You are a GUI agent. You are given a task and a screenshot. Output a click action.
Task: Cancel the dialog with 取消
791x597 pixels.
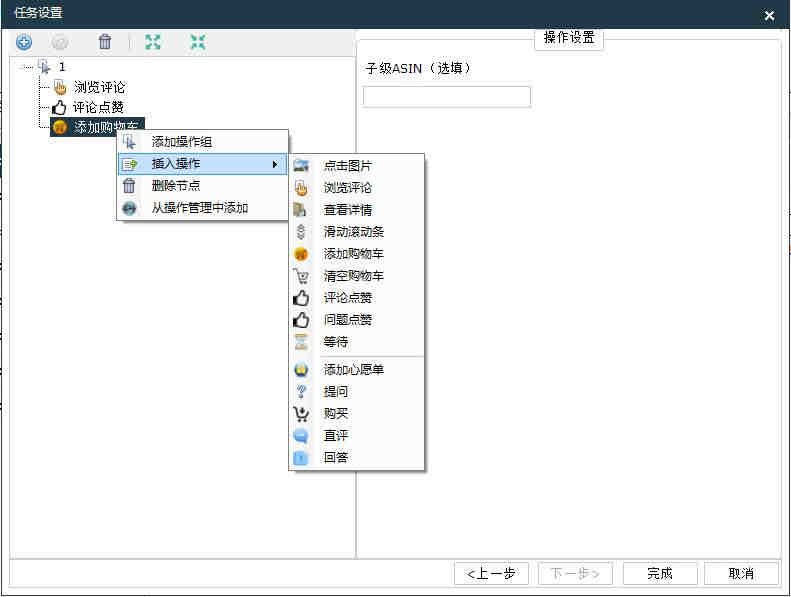[x=741, y=574]
